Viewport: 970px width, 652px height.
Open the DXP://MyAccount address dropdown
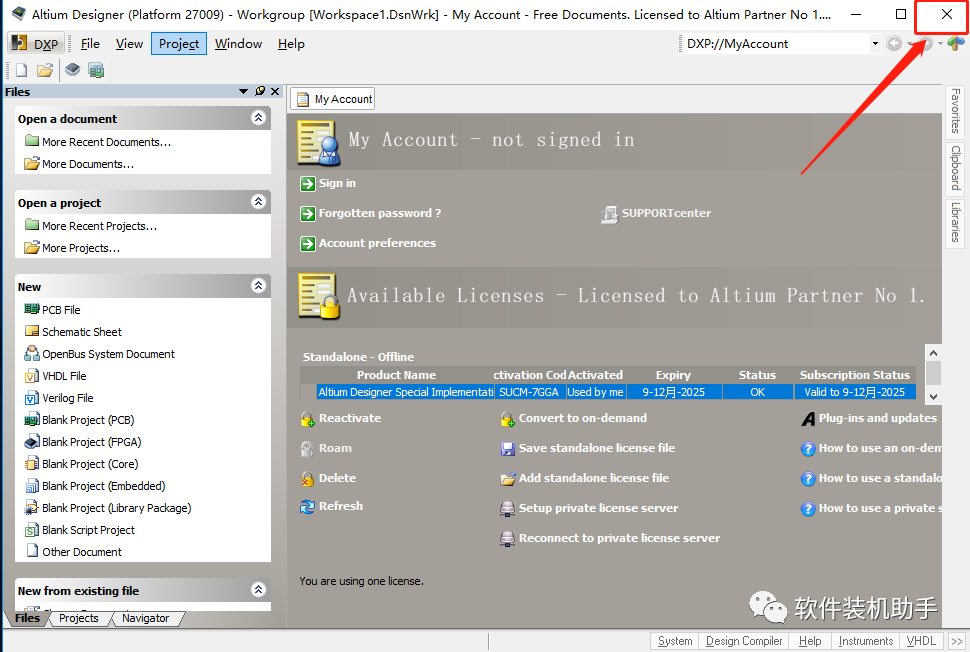click(875, 43)
